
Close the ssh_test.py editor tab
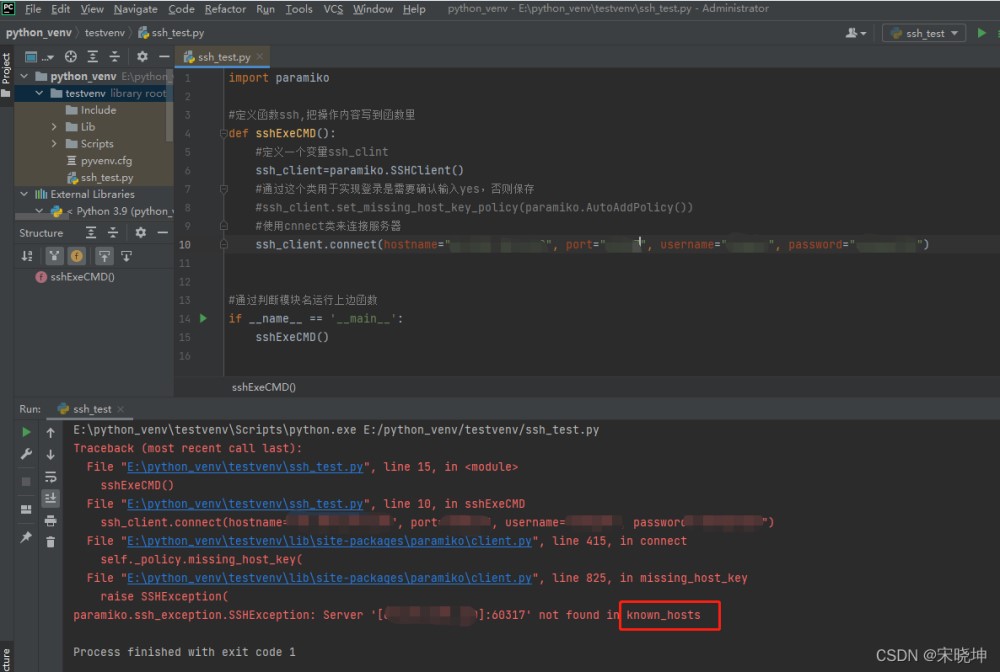tap(260, 57)
